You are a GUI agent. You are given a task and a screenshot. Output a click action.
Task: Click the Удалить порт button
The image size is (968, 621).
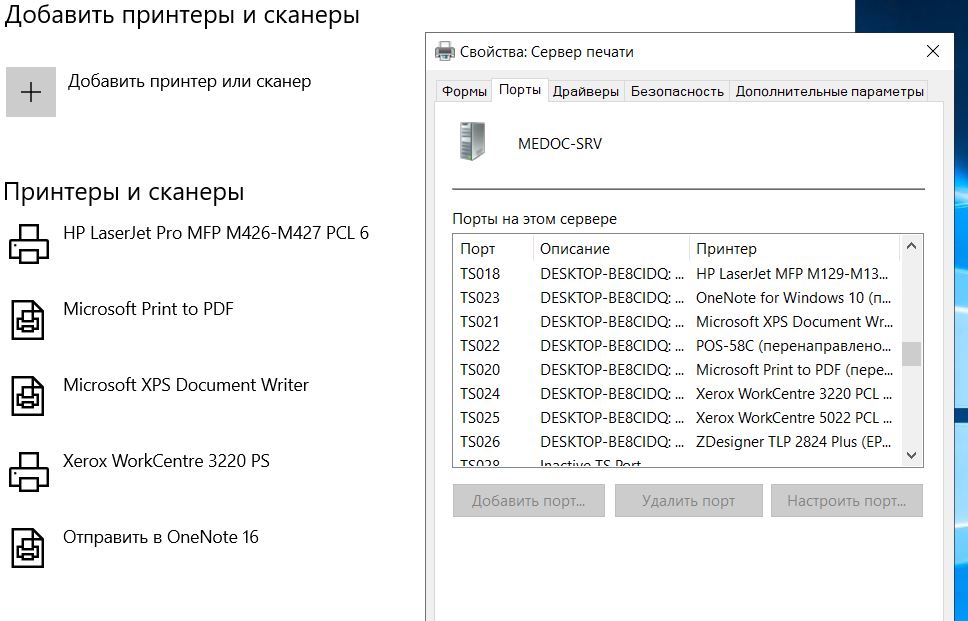[688, 500]
